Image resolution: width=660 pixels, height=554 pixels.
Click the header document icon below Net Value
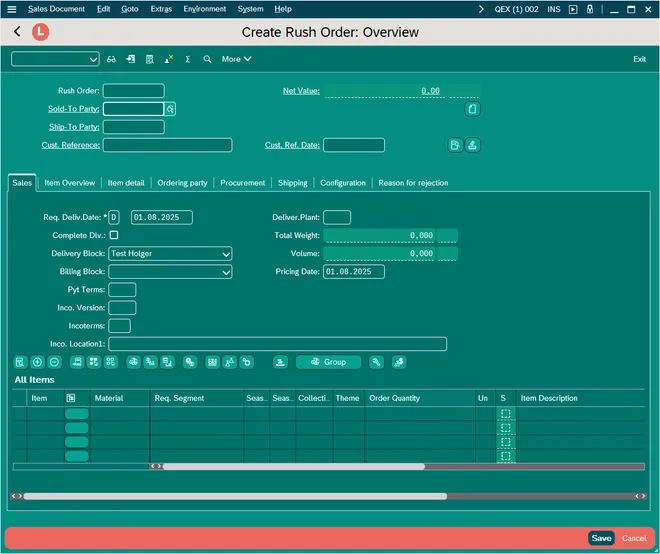click(x=472, y=109)
